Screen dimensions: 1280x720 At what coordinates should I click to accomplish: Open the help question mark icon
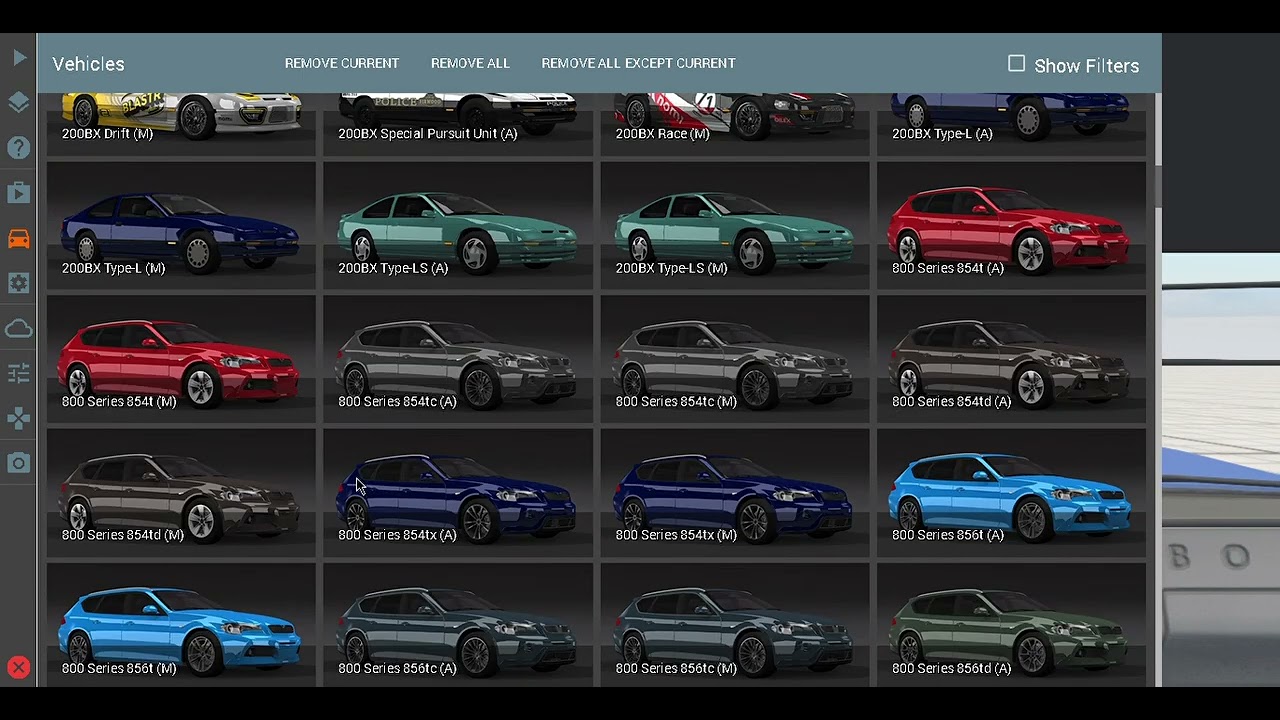19,148
